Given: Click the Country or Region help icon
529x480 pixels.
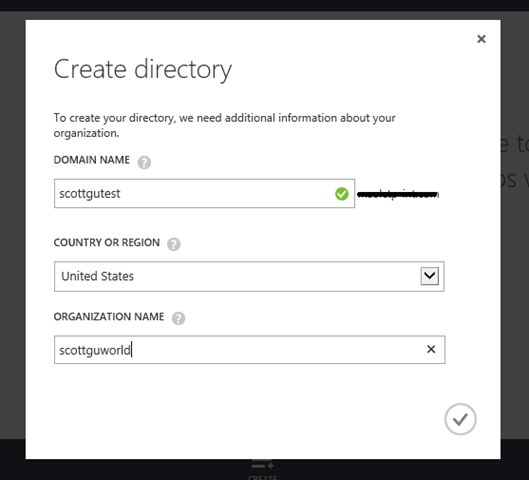Looking at the screenshot, I should pos(174,244).
